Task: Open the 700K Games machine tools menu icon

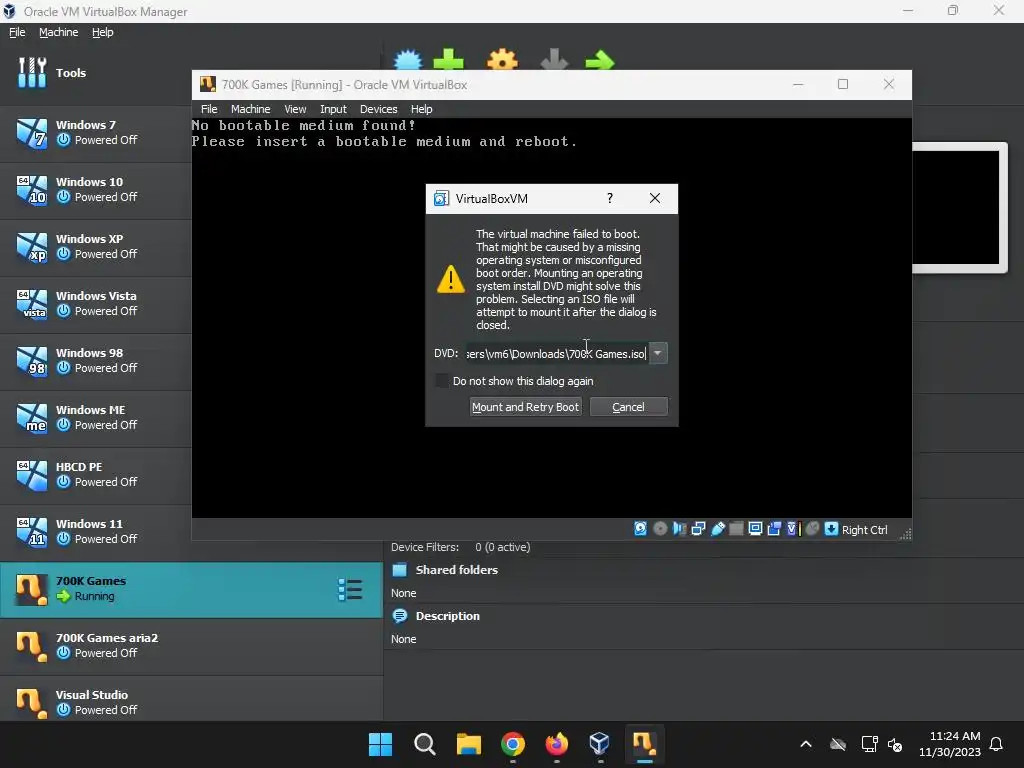Action: pyautogui.click(x=350, y=590)
